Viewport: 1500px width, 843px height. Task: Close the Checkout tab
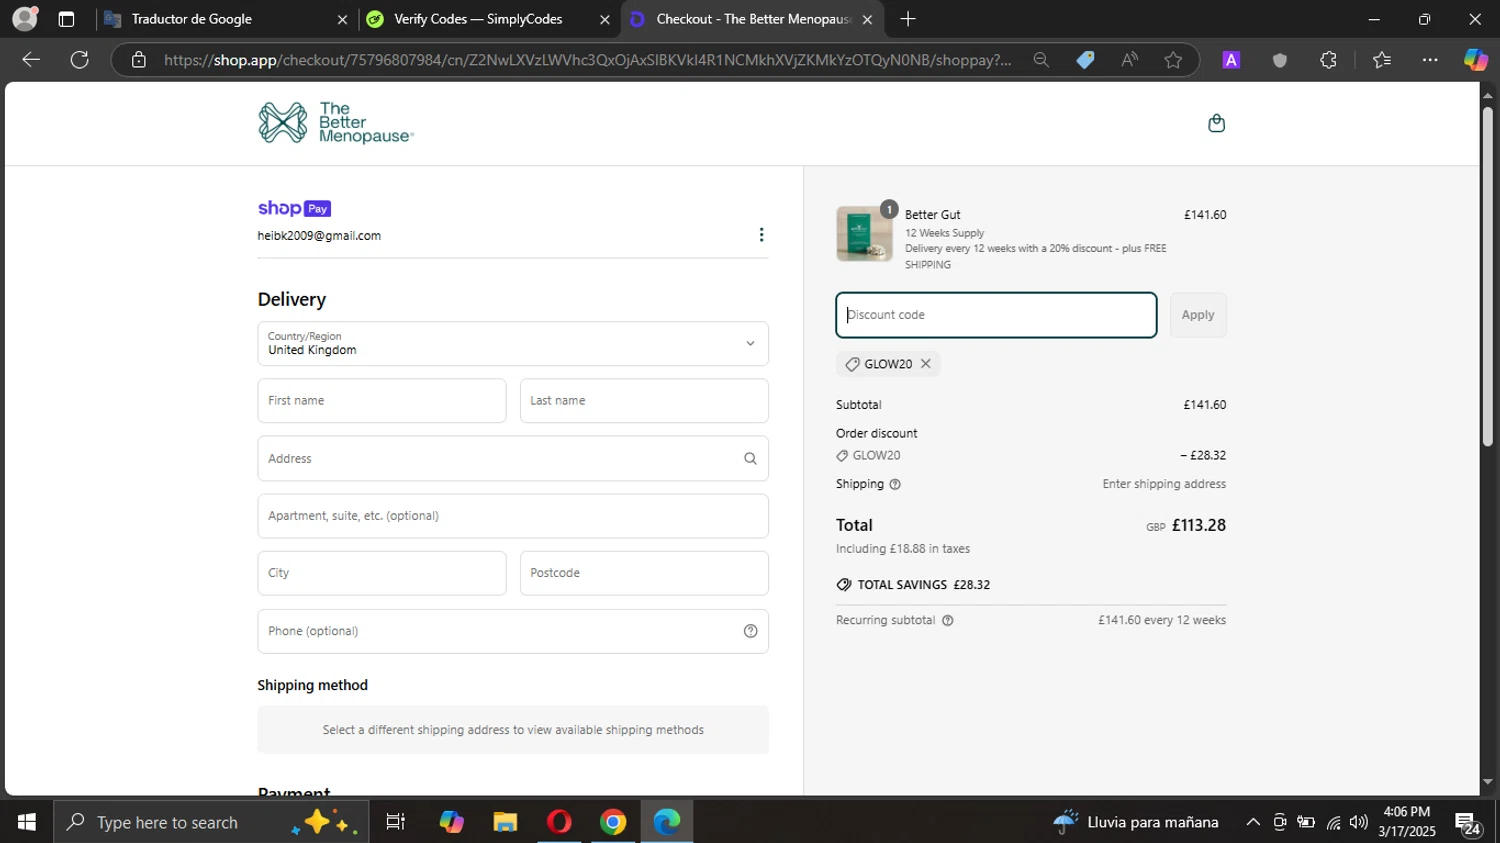[x=867, y=19]
